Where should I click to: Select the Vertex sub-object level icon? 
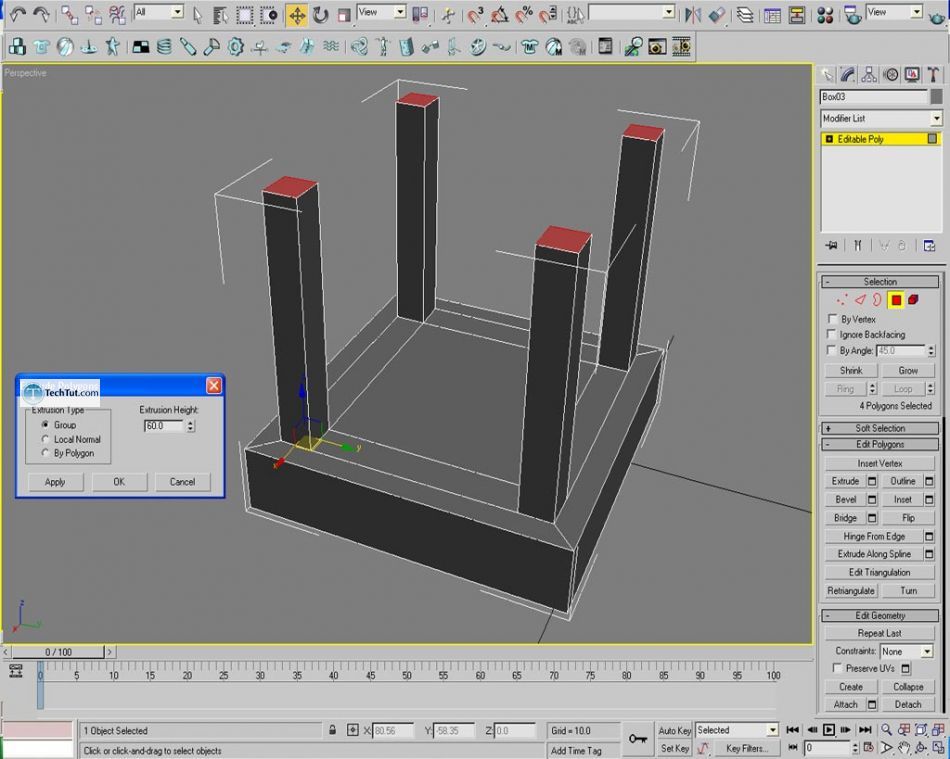coord(842,300)
